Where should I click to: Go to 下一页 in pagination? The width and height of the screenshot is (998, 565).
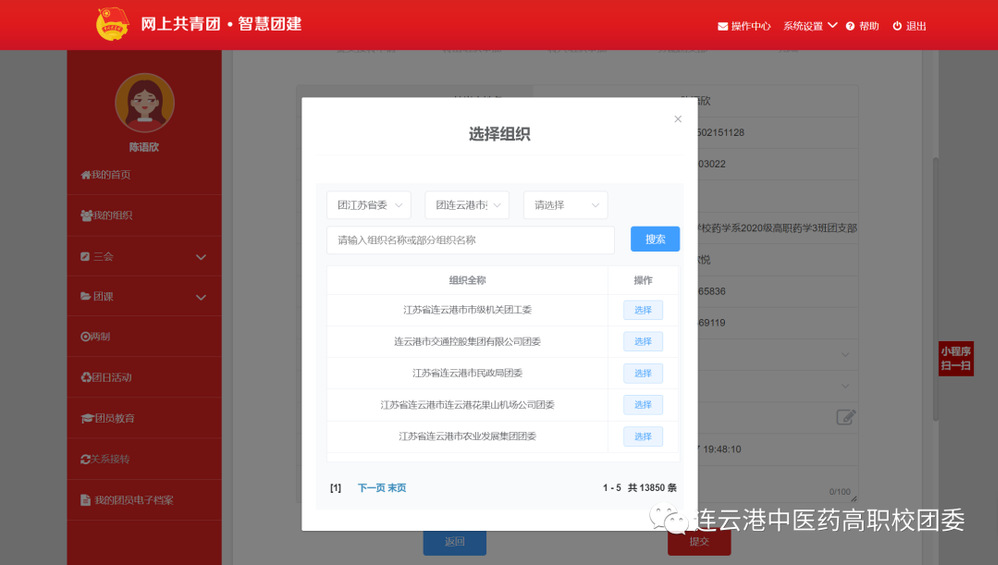pyautogui.click(x=371, y=488)
